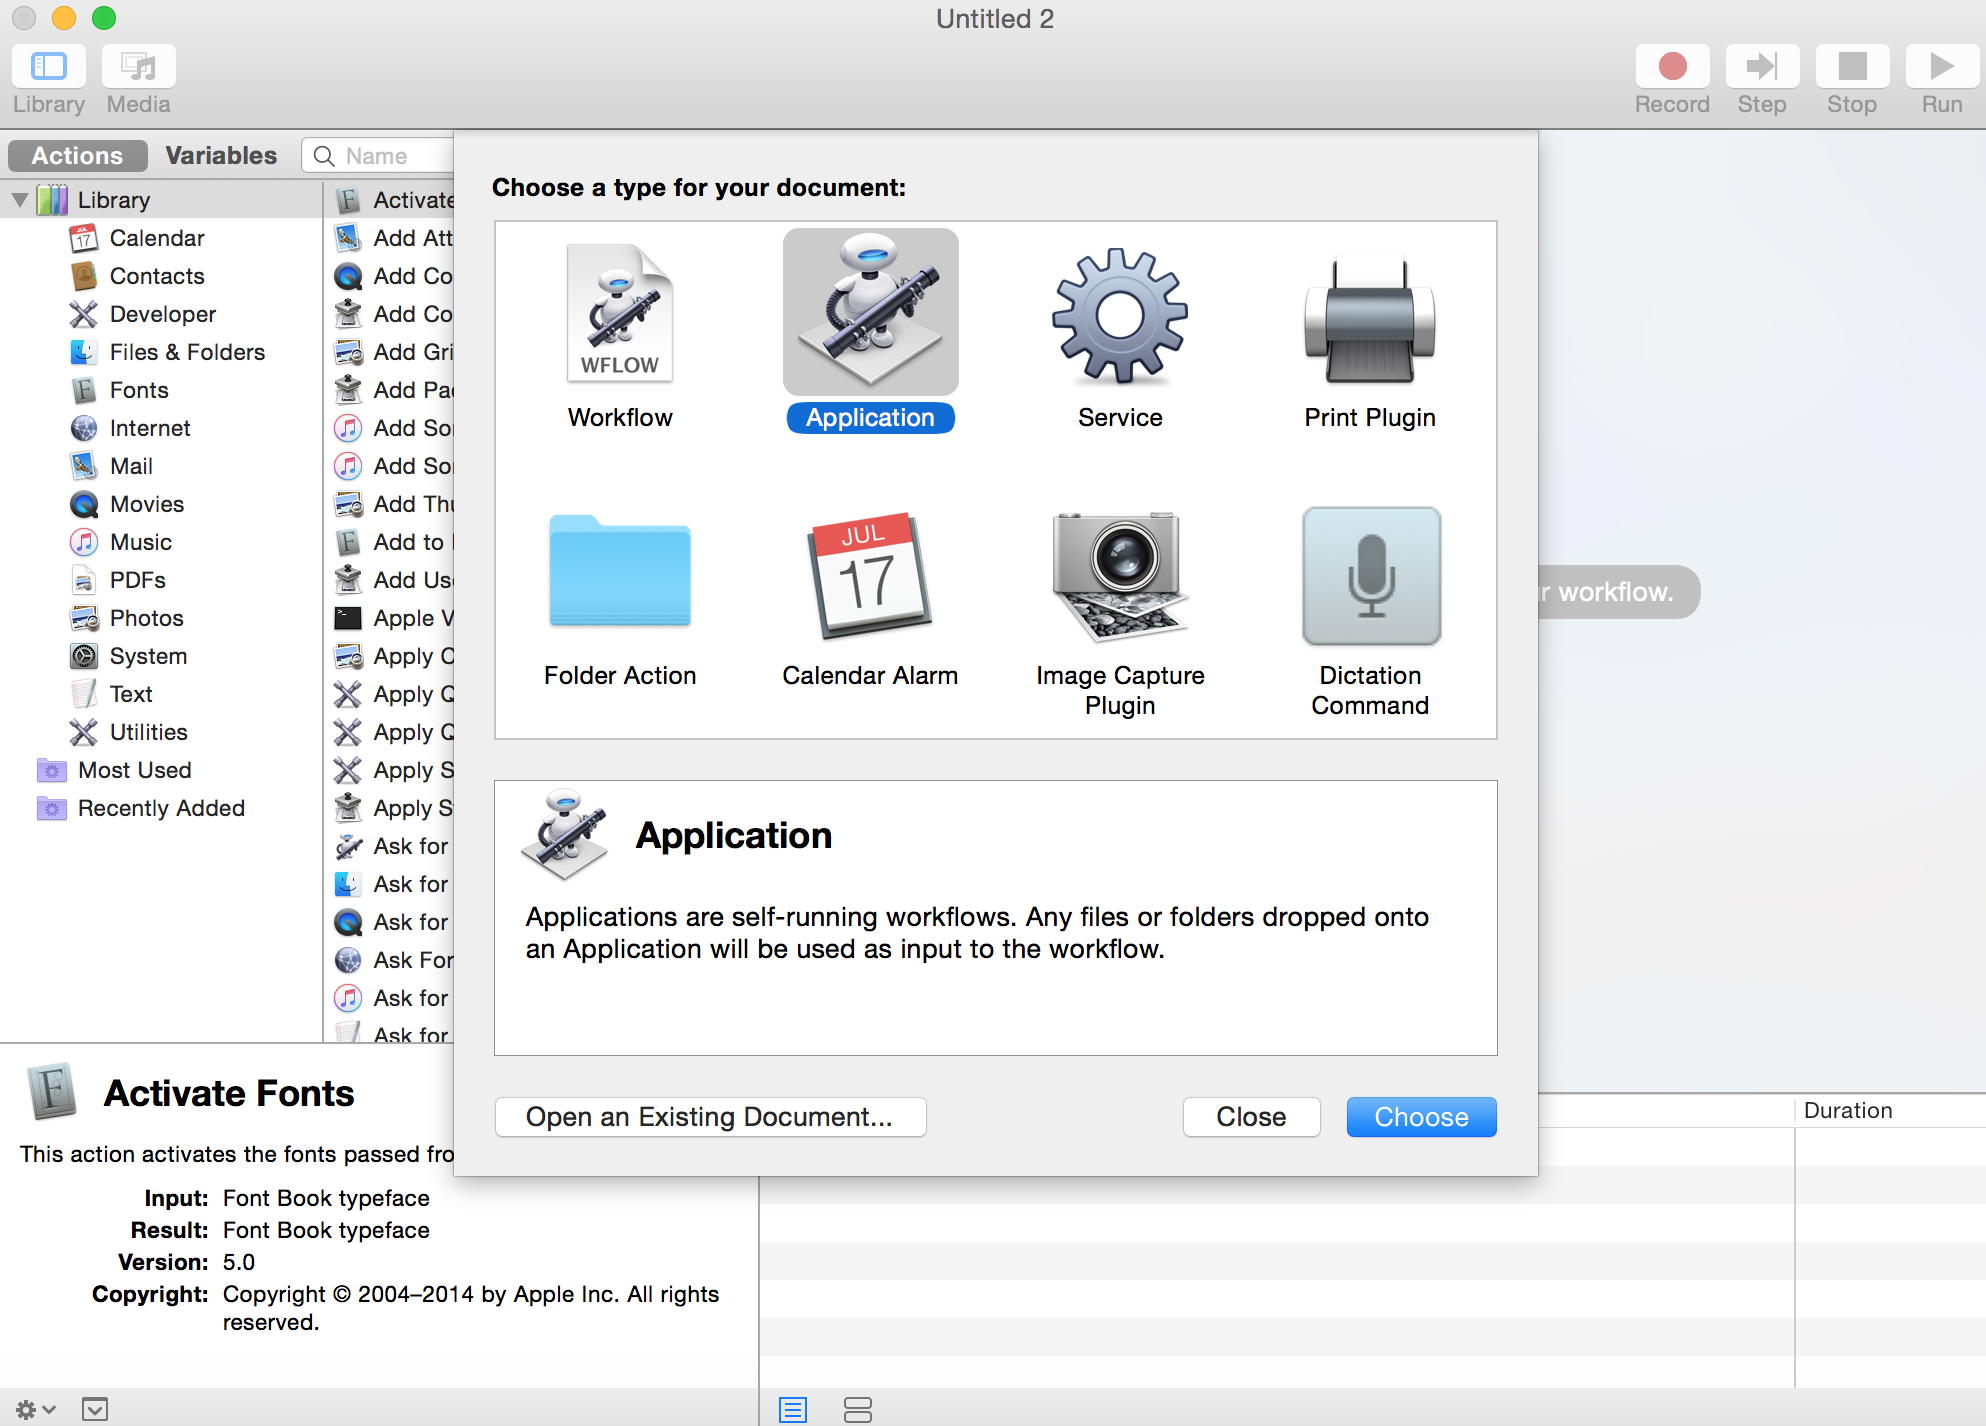This screenshot has width=1986, height=1426.
Task: Click the Step toolbar button
Action: coord(1762,66)
